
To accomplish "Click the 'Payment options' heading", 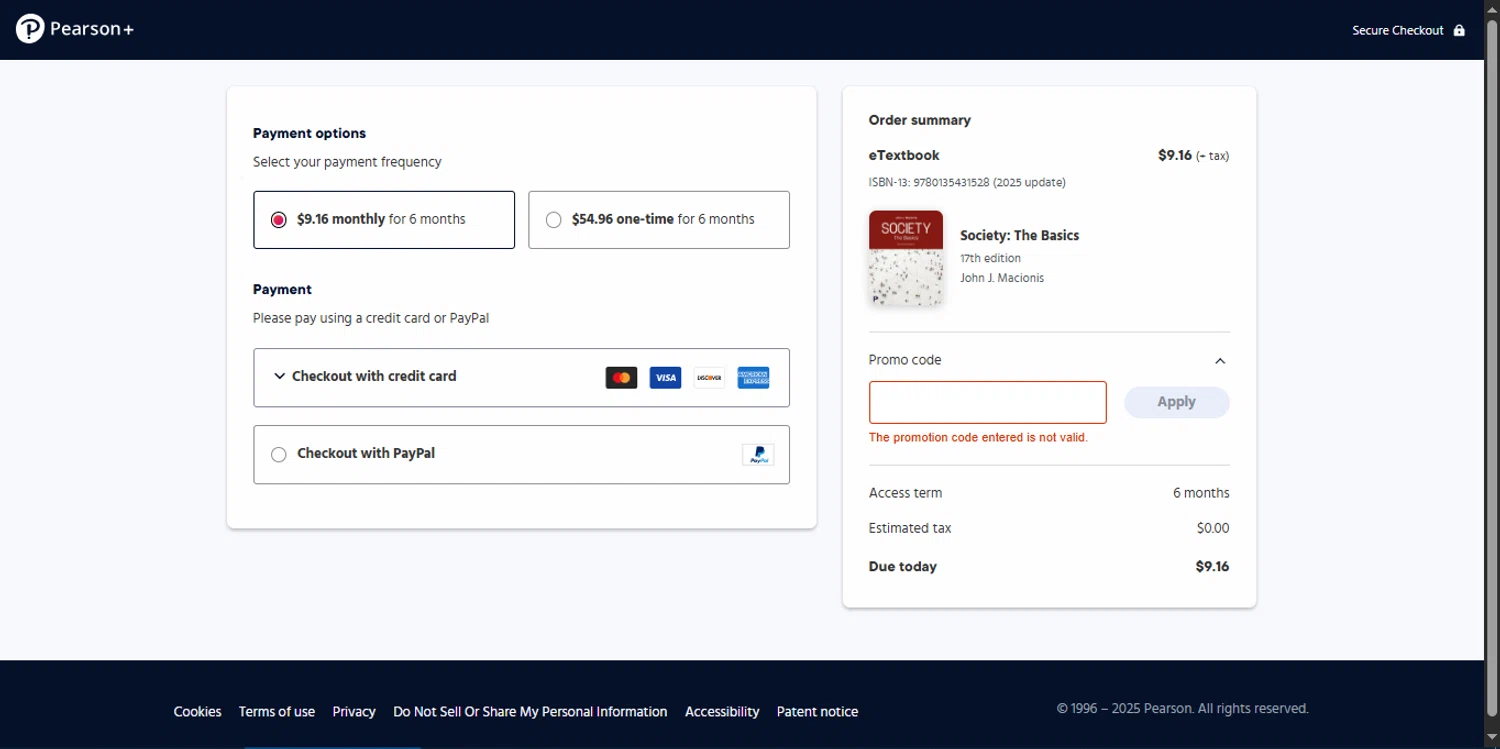I will tap(309, 134).
